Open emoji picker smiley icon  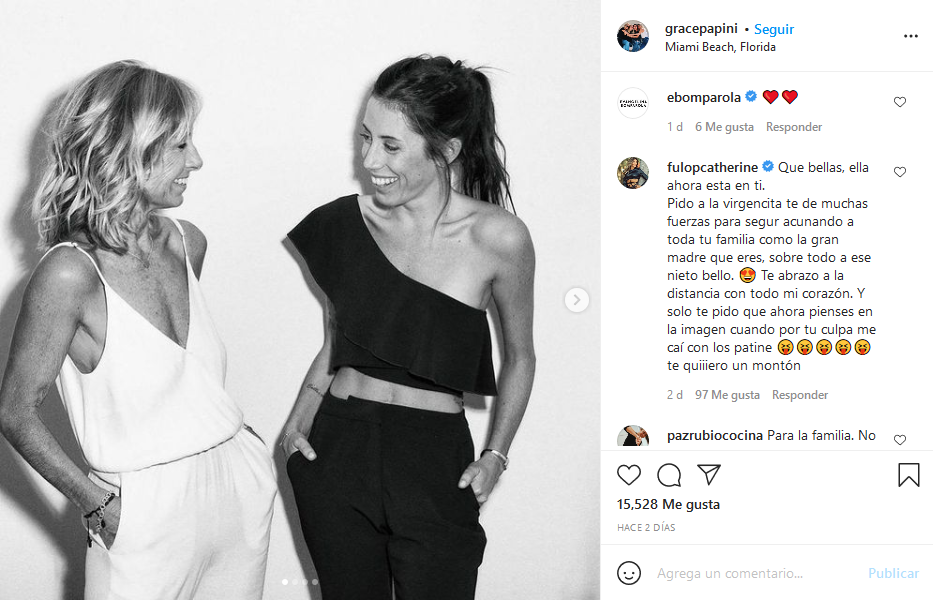(x=629, y=573)
